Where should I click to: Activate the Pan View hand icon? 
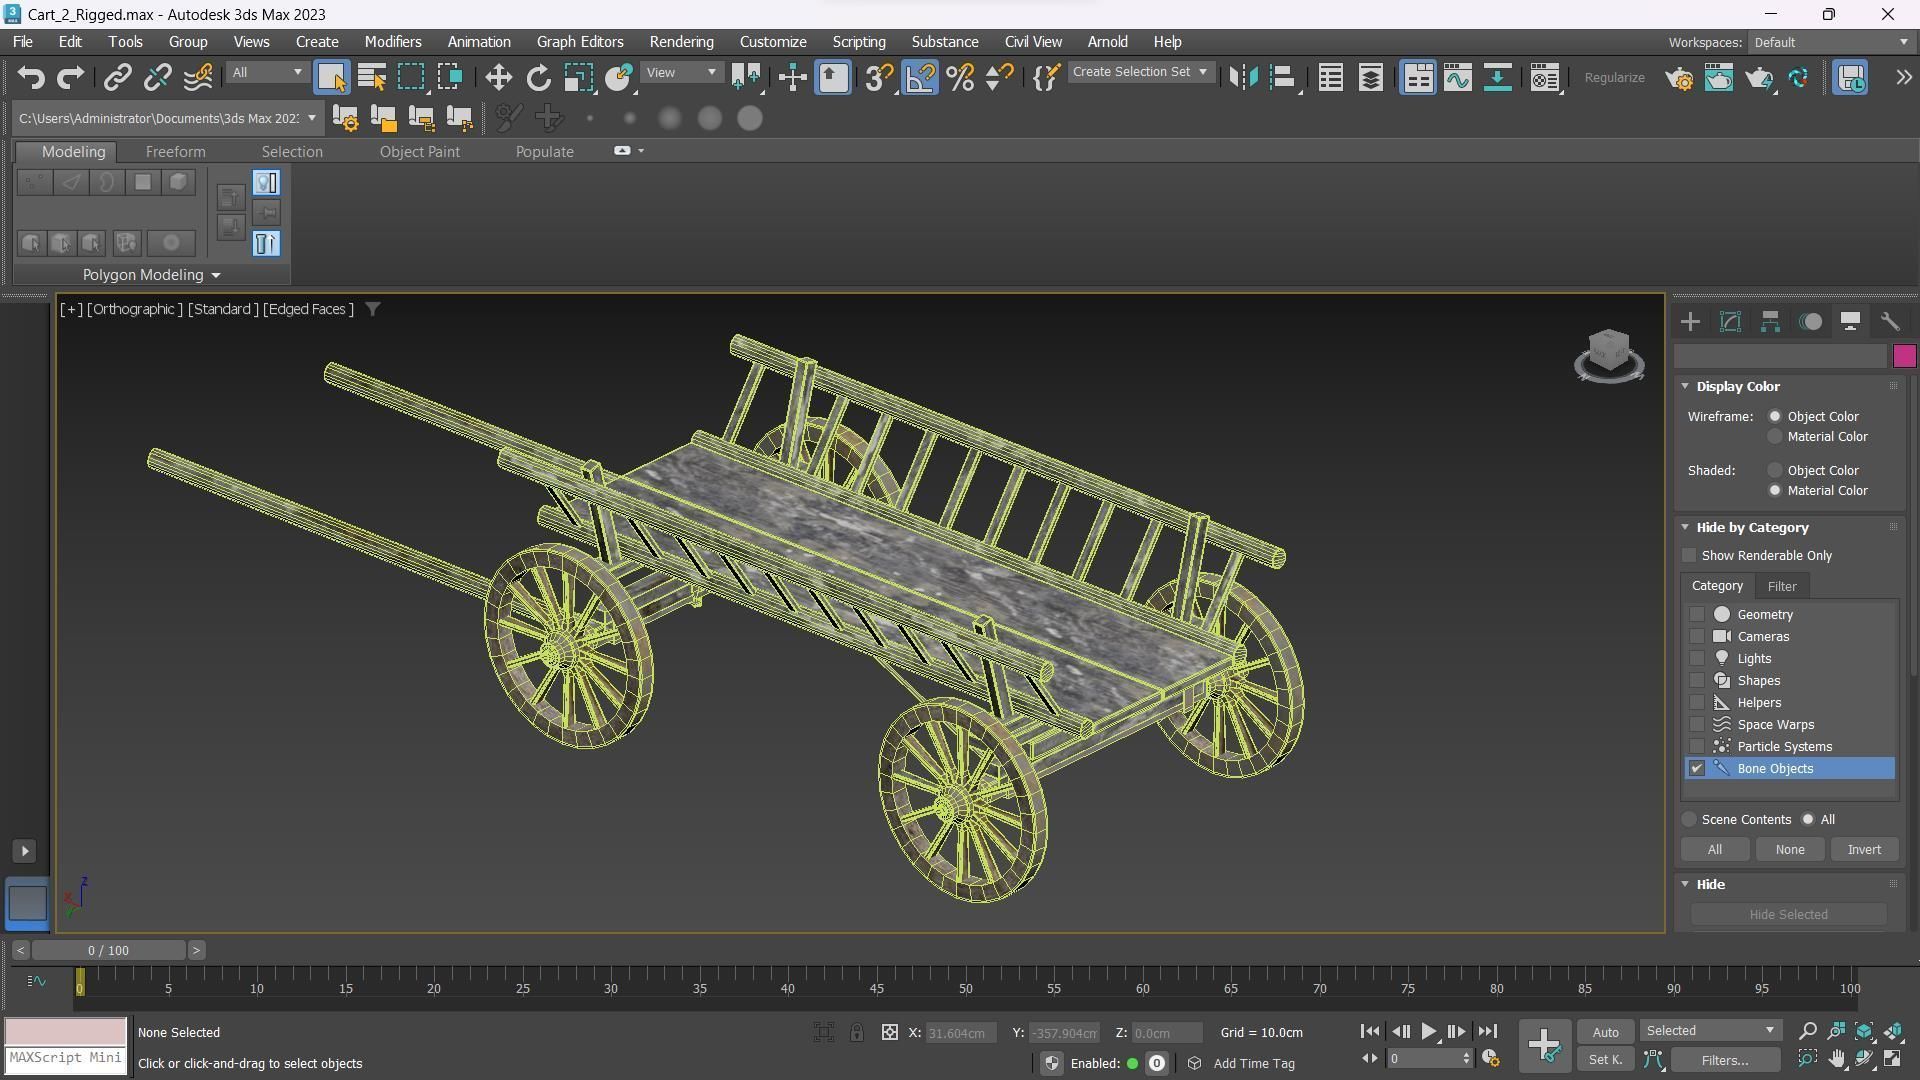[1836, 1059]
